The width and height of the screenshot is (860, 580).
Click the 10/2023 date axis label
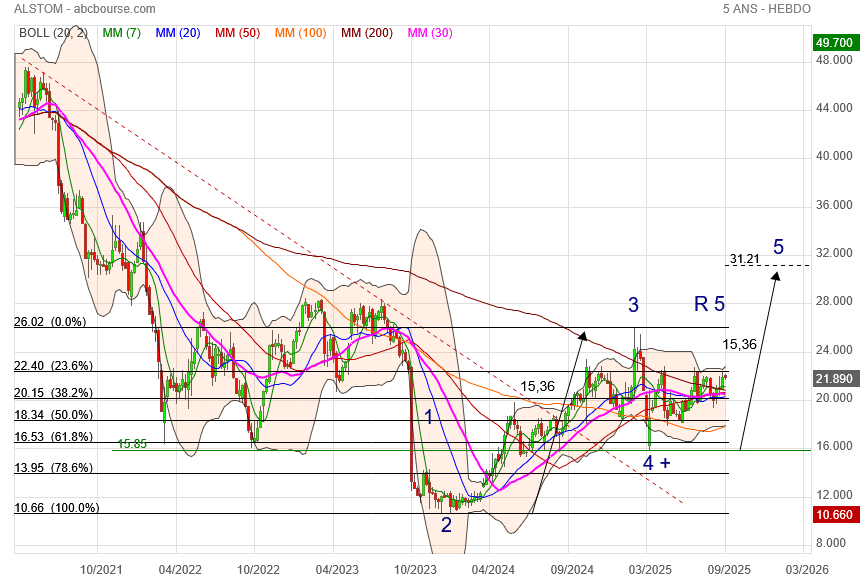click(415, 570)
